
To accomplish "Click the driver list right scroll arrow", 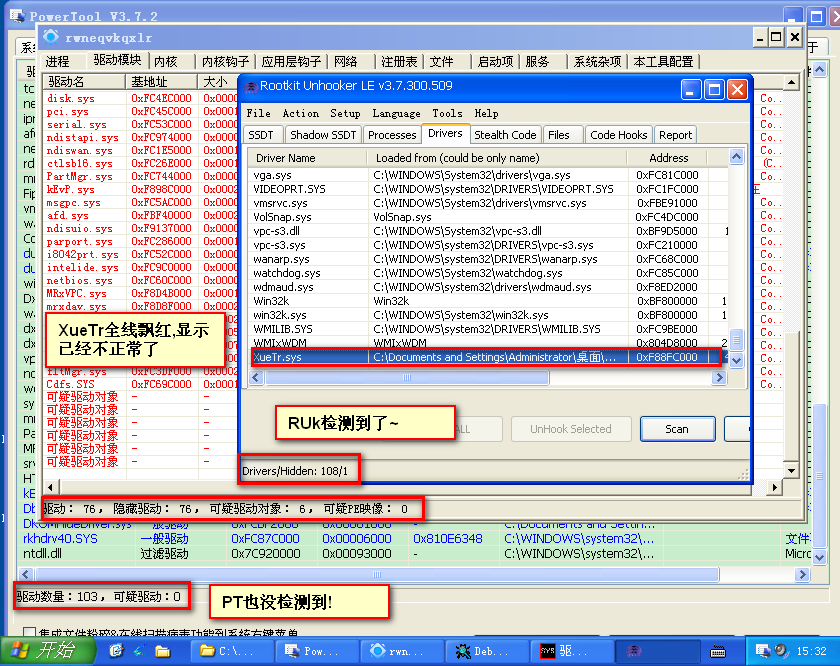I will (x=719, y=378).
